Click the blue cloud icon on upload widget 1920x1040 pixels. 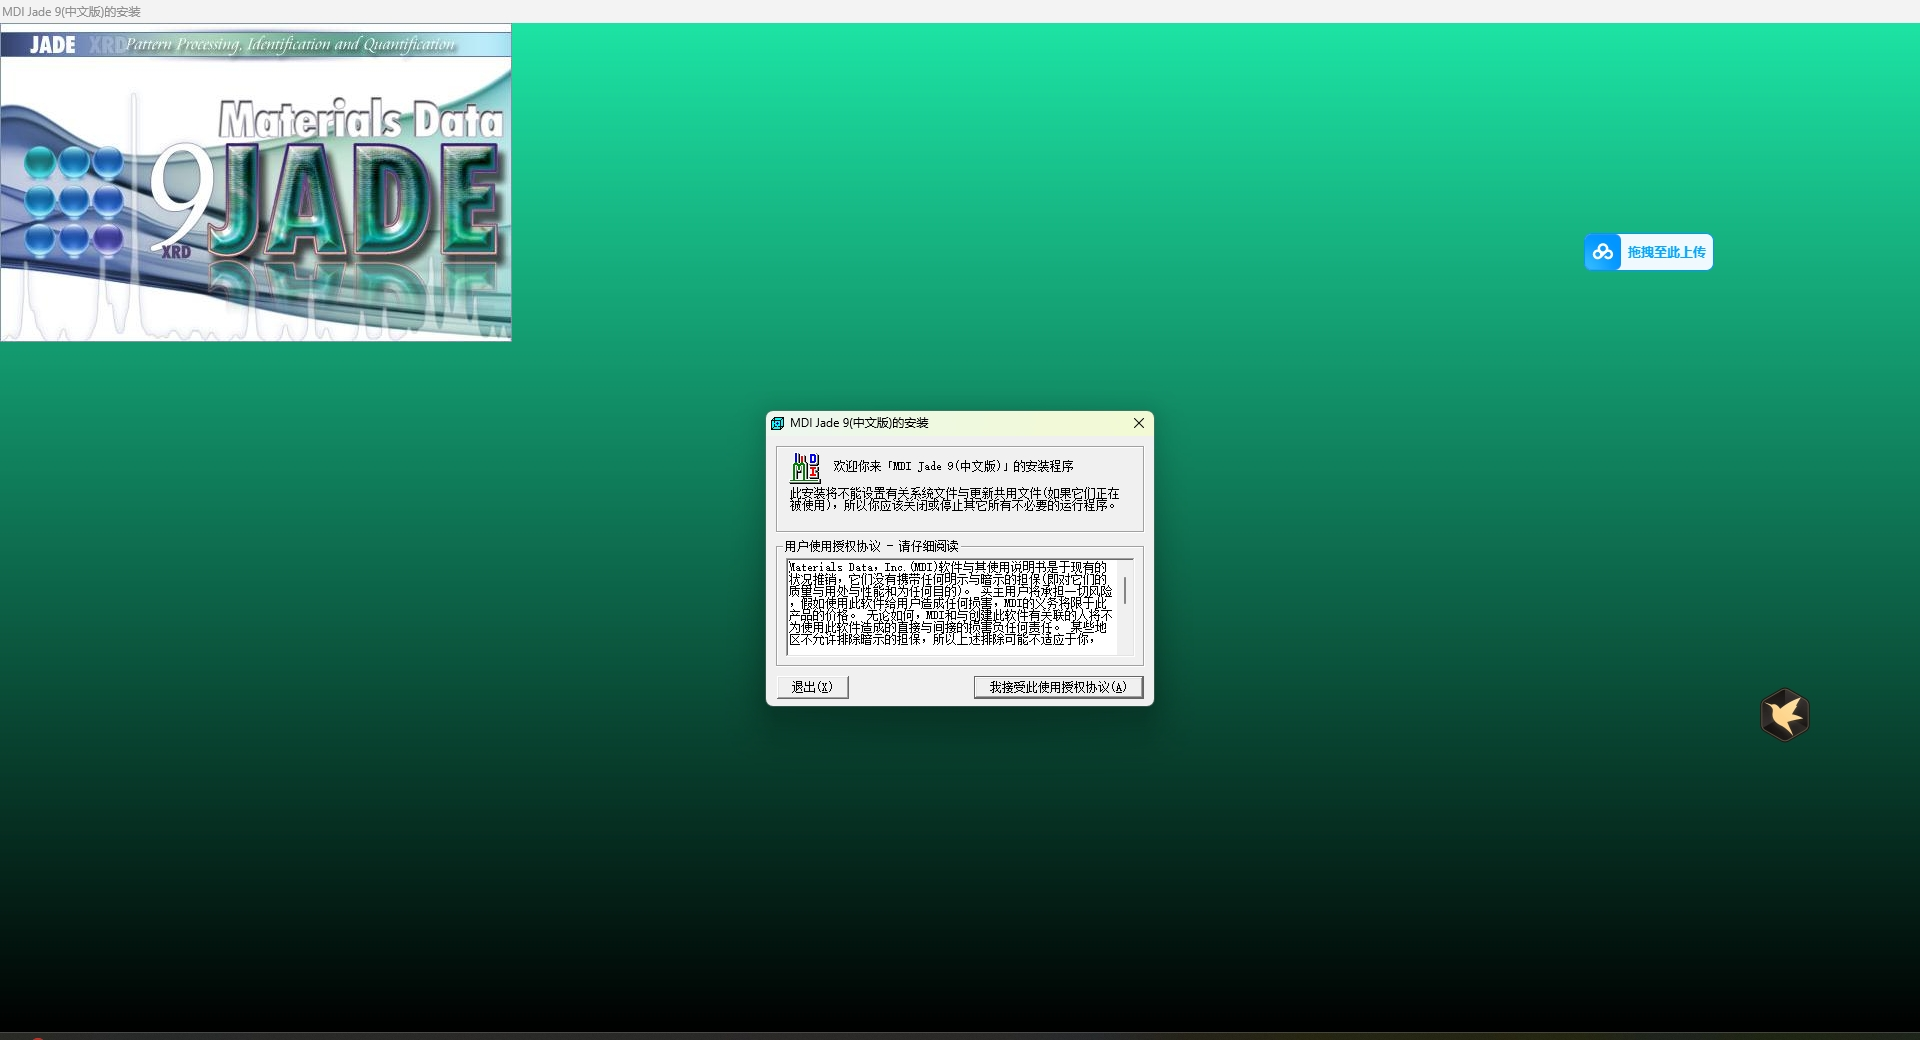(x=1603, y=252)
